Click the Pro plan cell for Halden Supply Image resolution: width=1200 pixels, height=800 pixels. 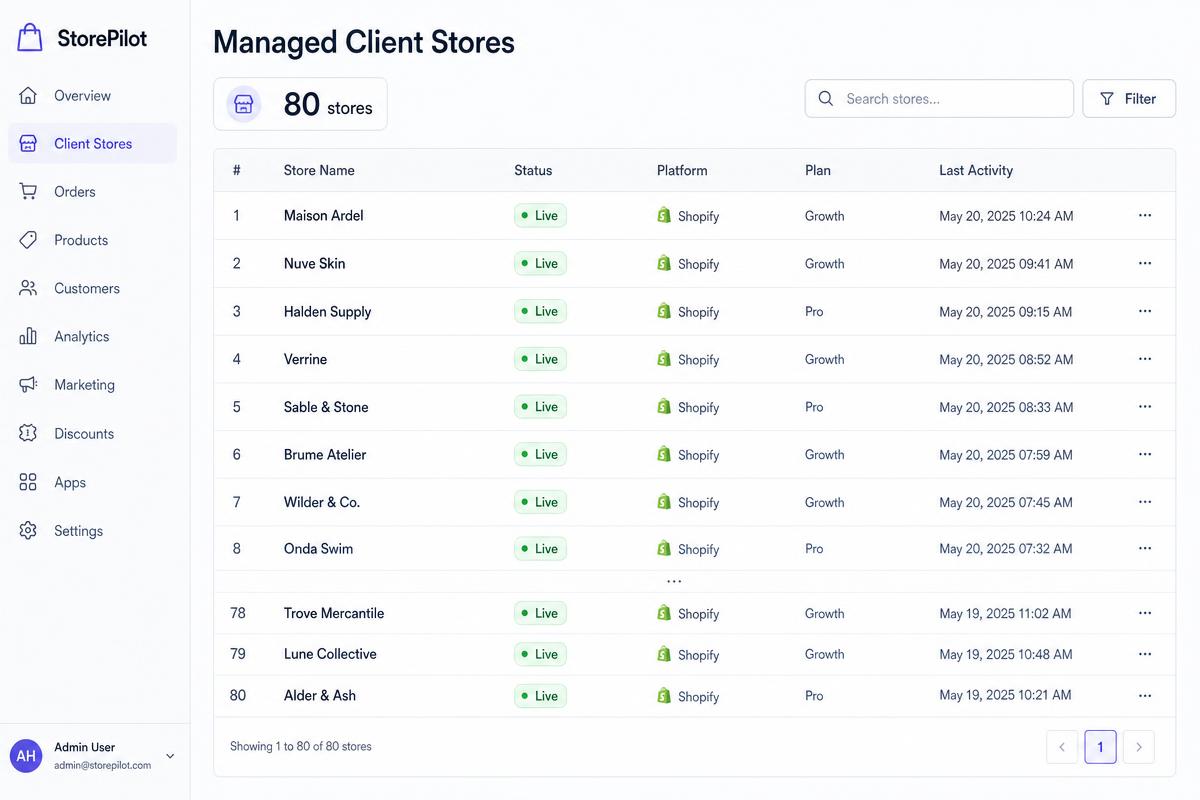pos(814,311)
